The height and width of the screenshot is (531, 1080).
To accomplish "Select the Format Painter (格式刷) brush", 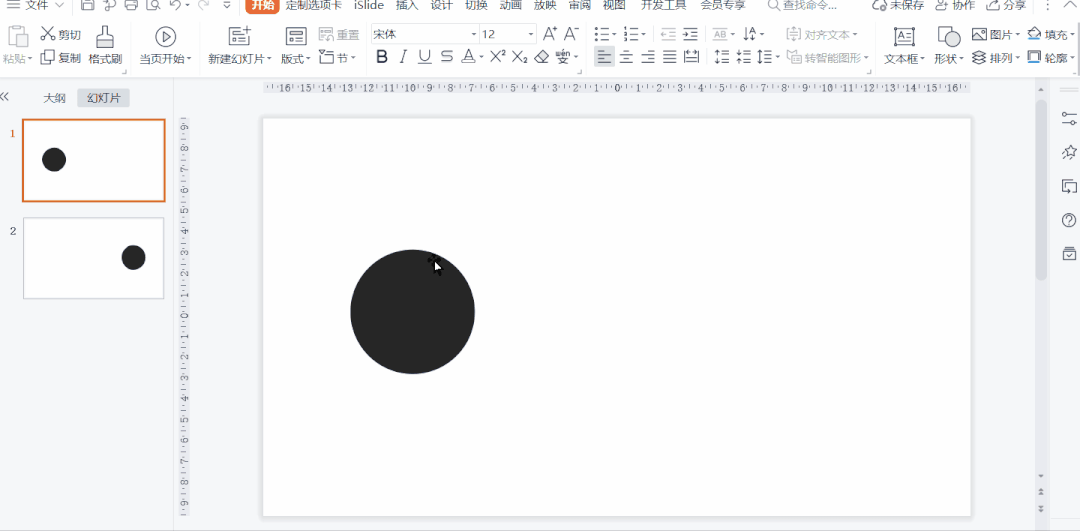I will click(105, 45).
